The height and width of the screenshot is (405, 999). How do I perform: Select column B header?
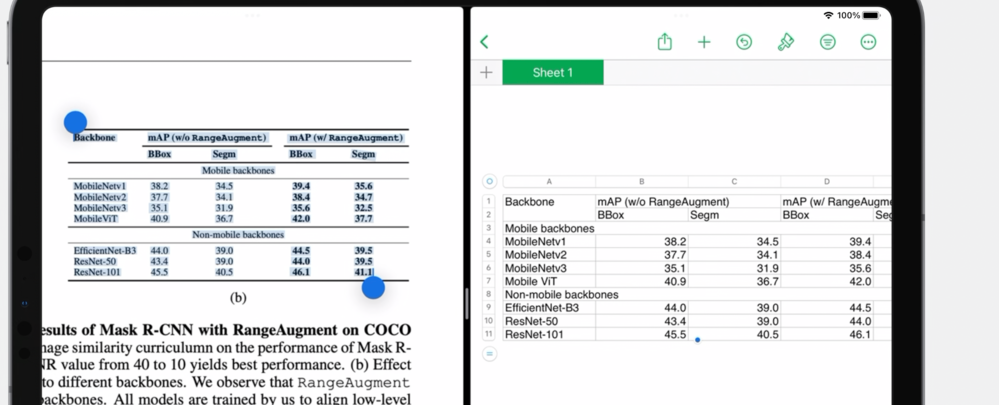(x=642, y=181)
